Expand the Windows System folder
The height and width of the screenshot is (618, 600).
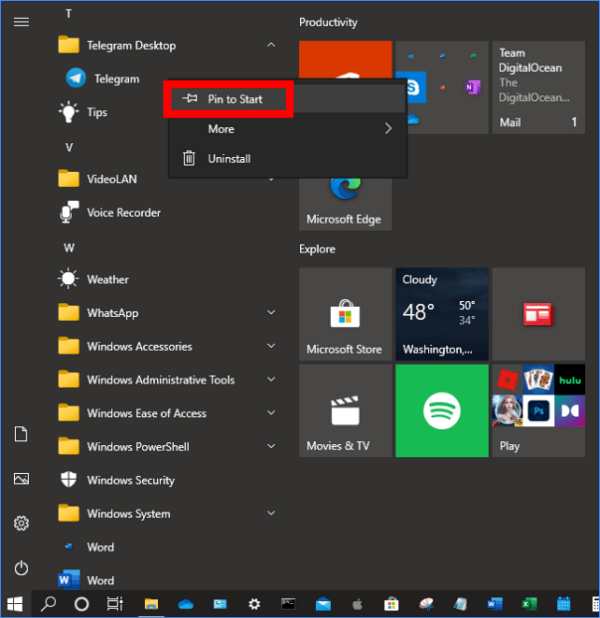click(x=271, y=513)
